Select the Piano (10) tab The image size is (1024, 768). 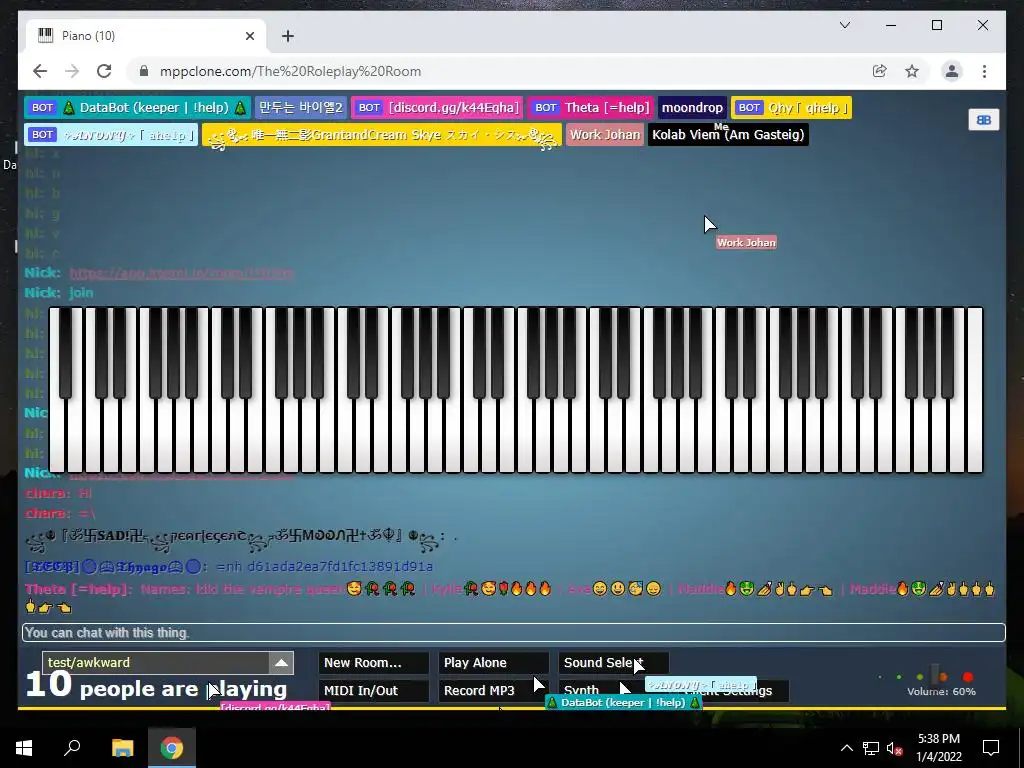tap(146, 36)
